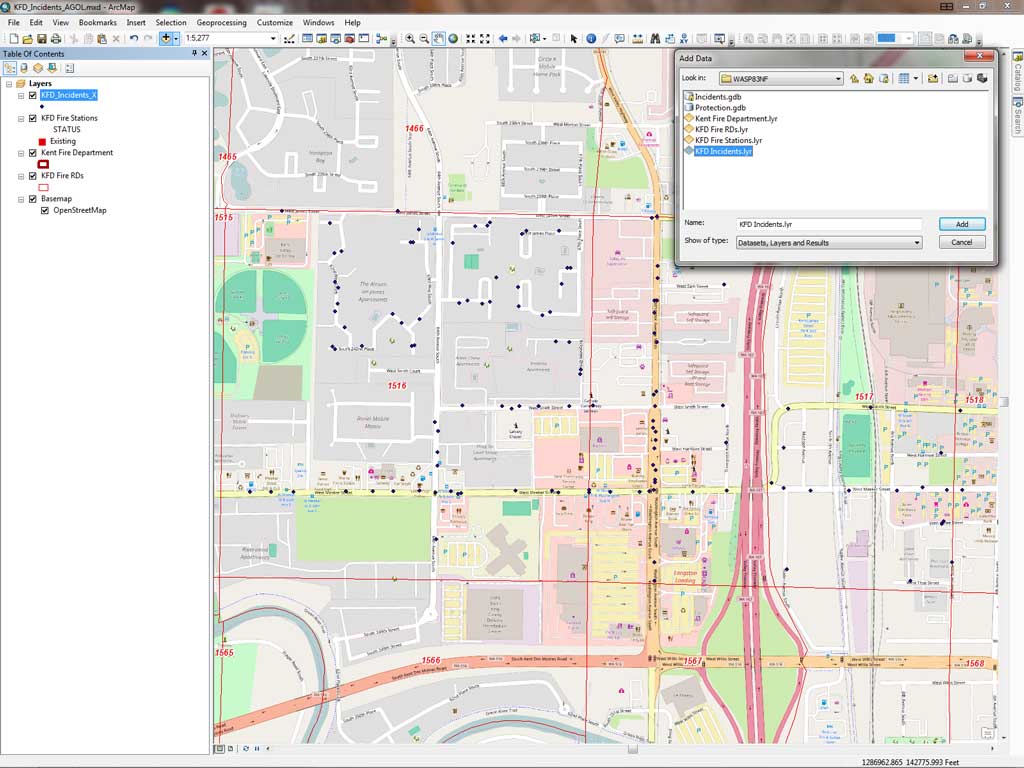Click the Full Extent globe icon

coord(453,39)
